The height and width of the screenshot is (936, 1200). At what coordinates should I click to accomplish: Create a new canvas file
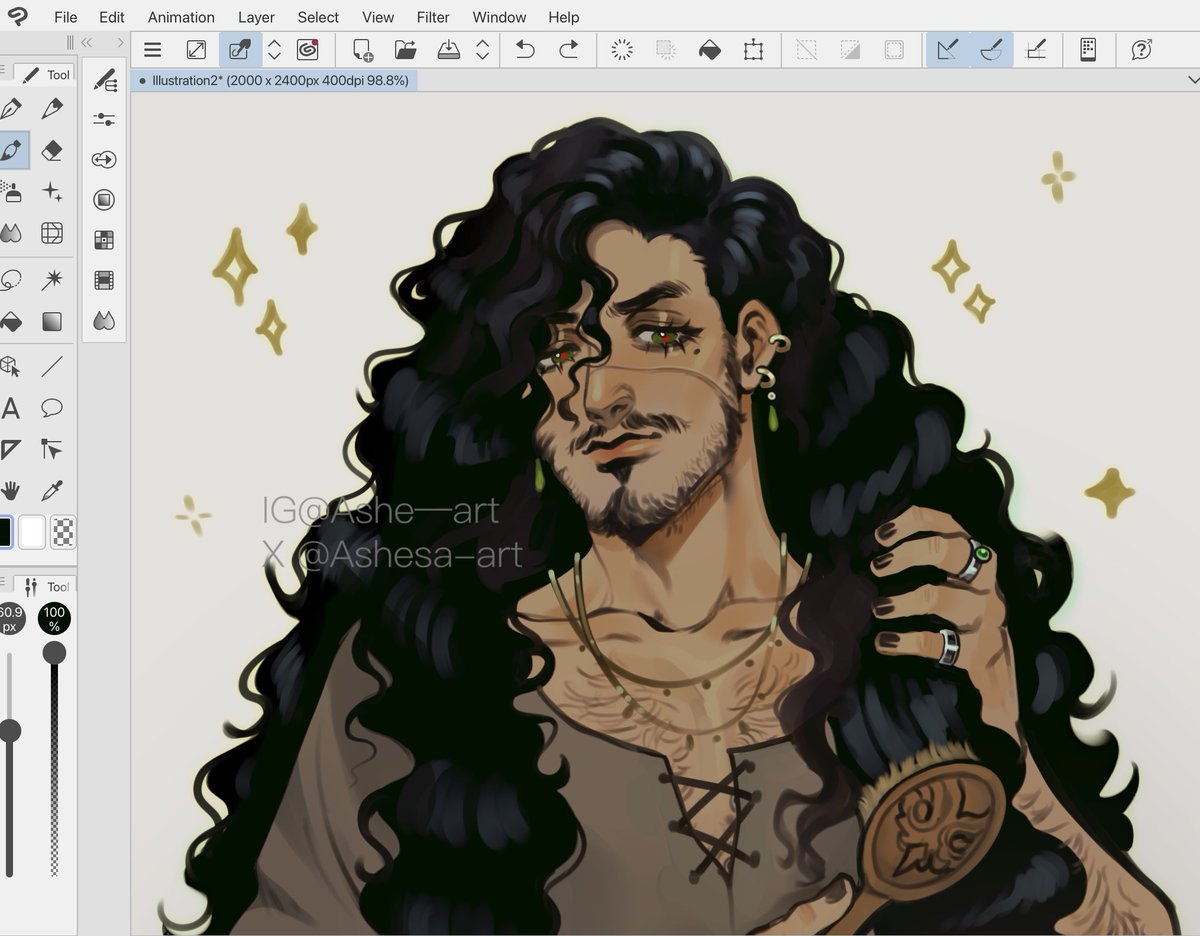362,50
